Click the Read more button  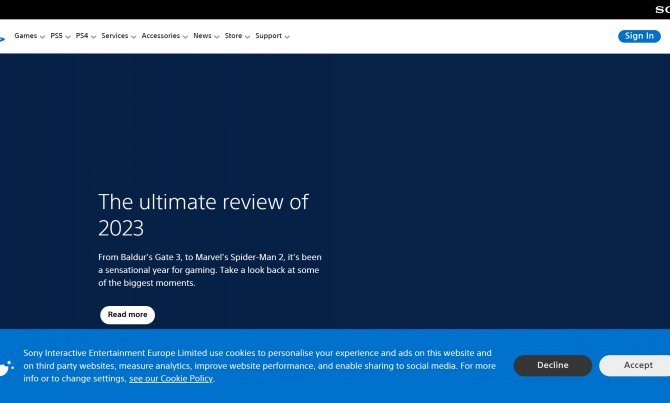click(x=127, y=315)
